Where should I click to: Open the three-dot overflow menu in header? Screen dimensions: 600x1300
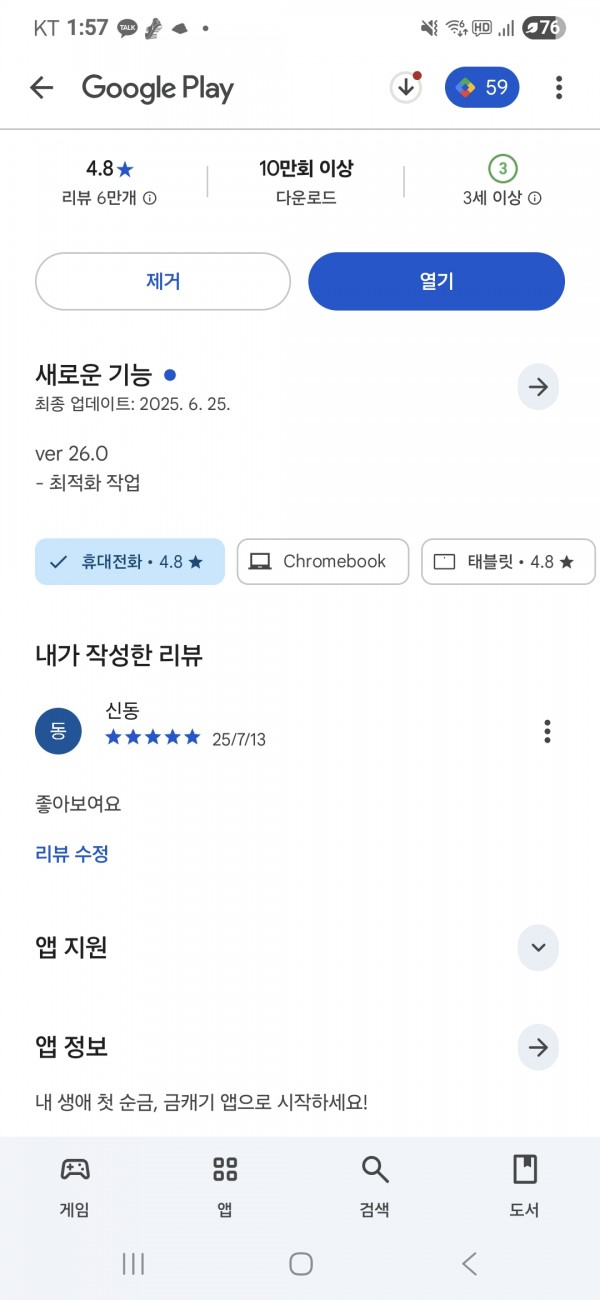coord(559,88)
